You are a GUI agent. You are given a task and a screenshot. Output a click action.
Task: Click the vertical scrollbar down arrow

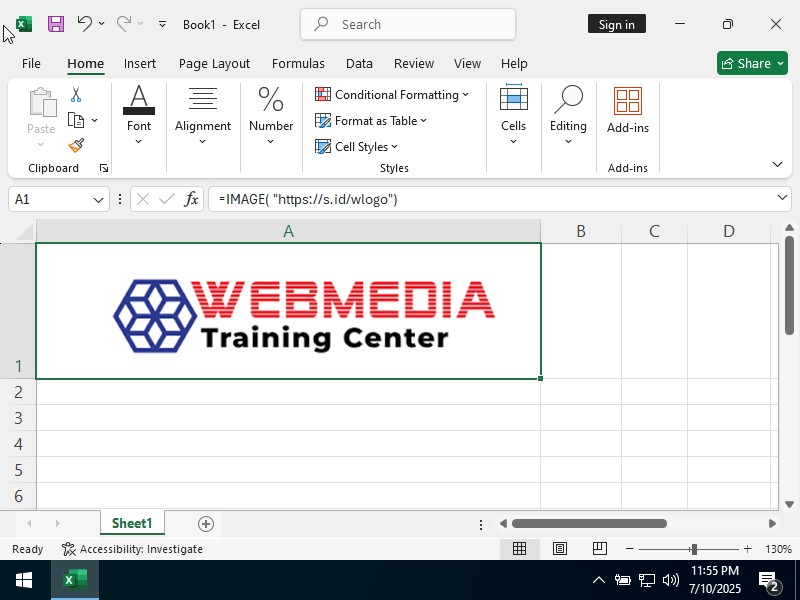[789, 504]
